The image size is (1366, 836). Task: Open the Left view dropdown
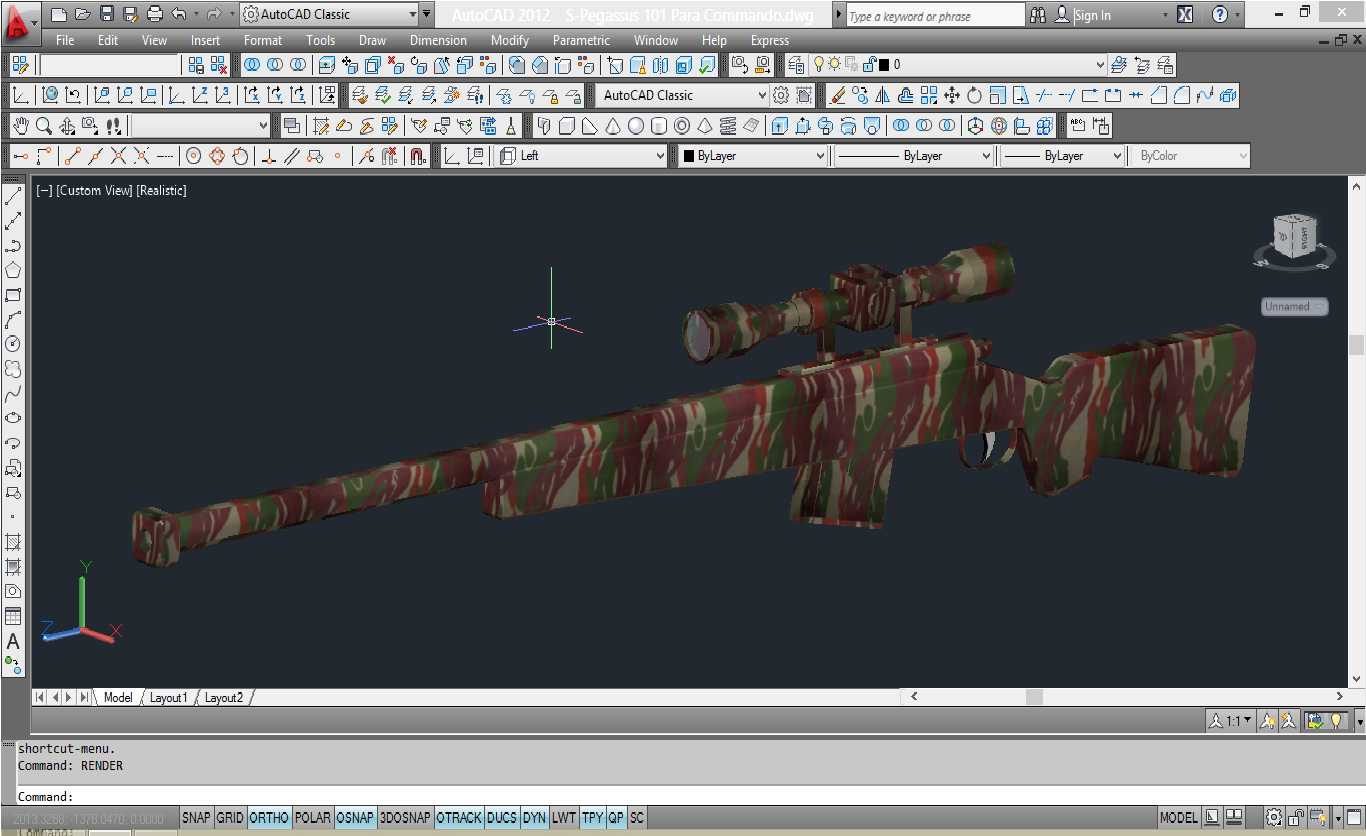[x=582, y=156]
